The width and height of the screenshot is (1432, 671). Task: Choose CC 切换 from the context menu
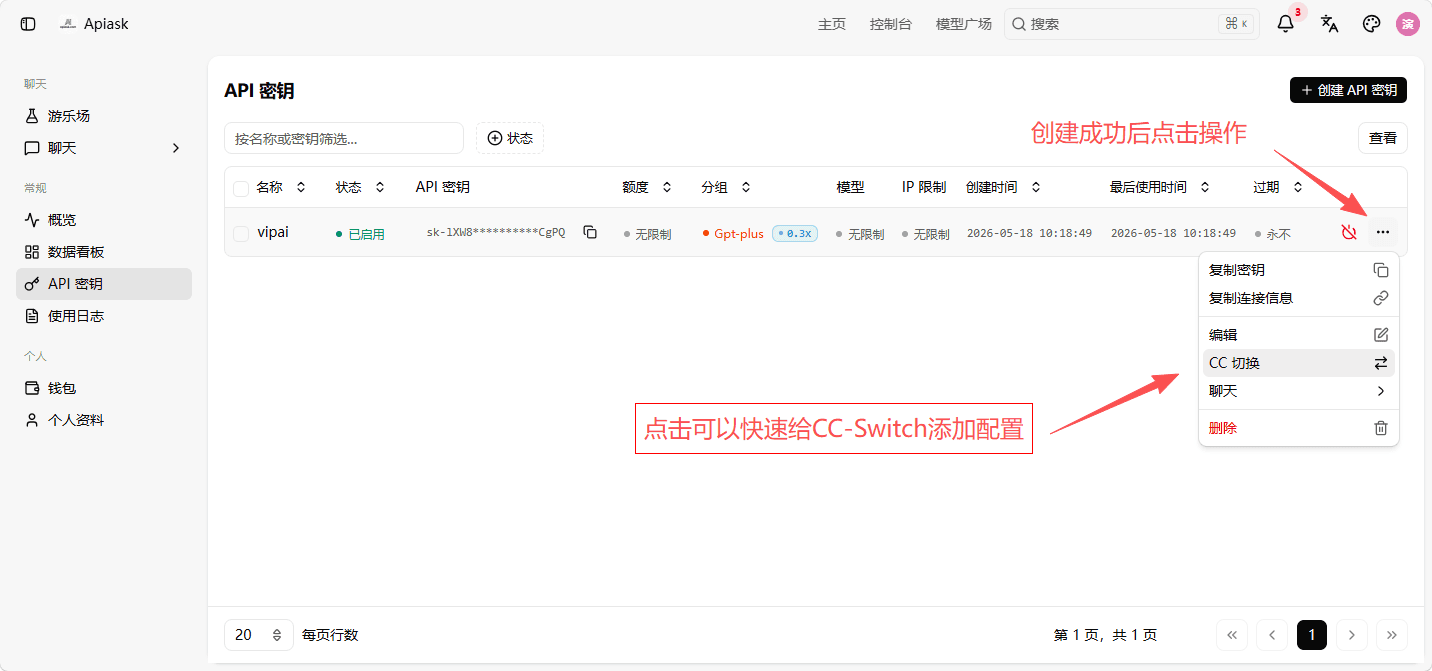tap(1298, 363)
